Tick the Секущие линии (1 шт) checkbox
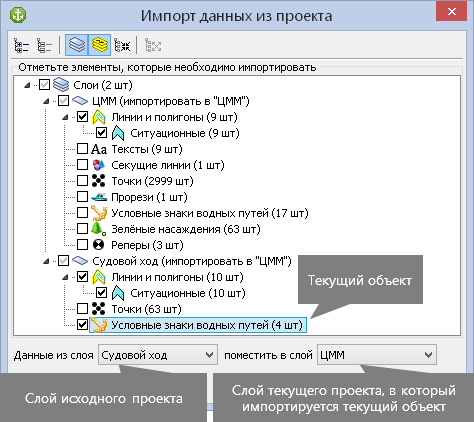Image resolution: width=474 pixels, height=422 pixels. pyautogui.click(x=82, y=165)
